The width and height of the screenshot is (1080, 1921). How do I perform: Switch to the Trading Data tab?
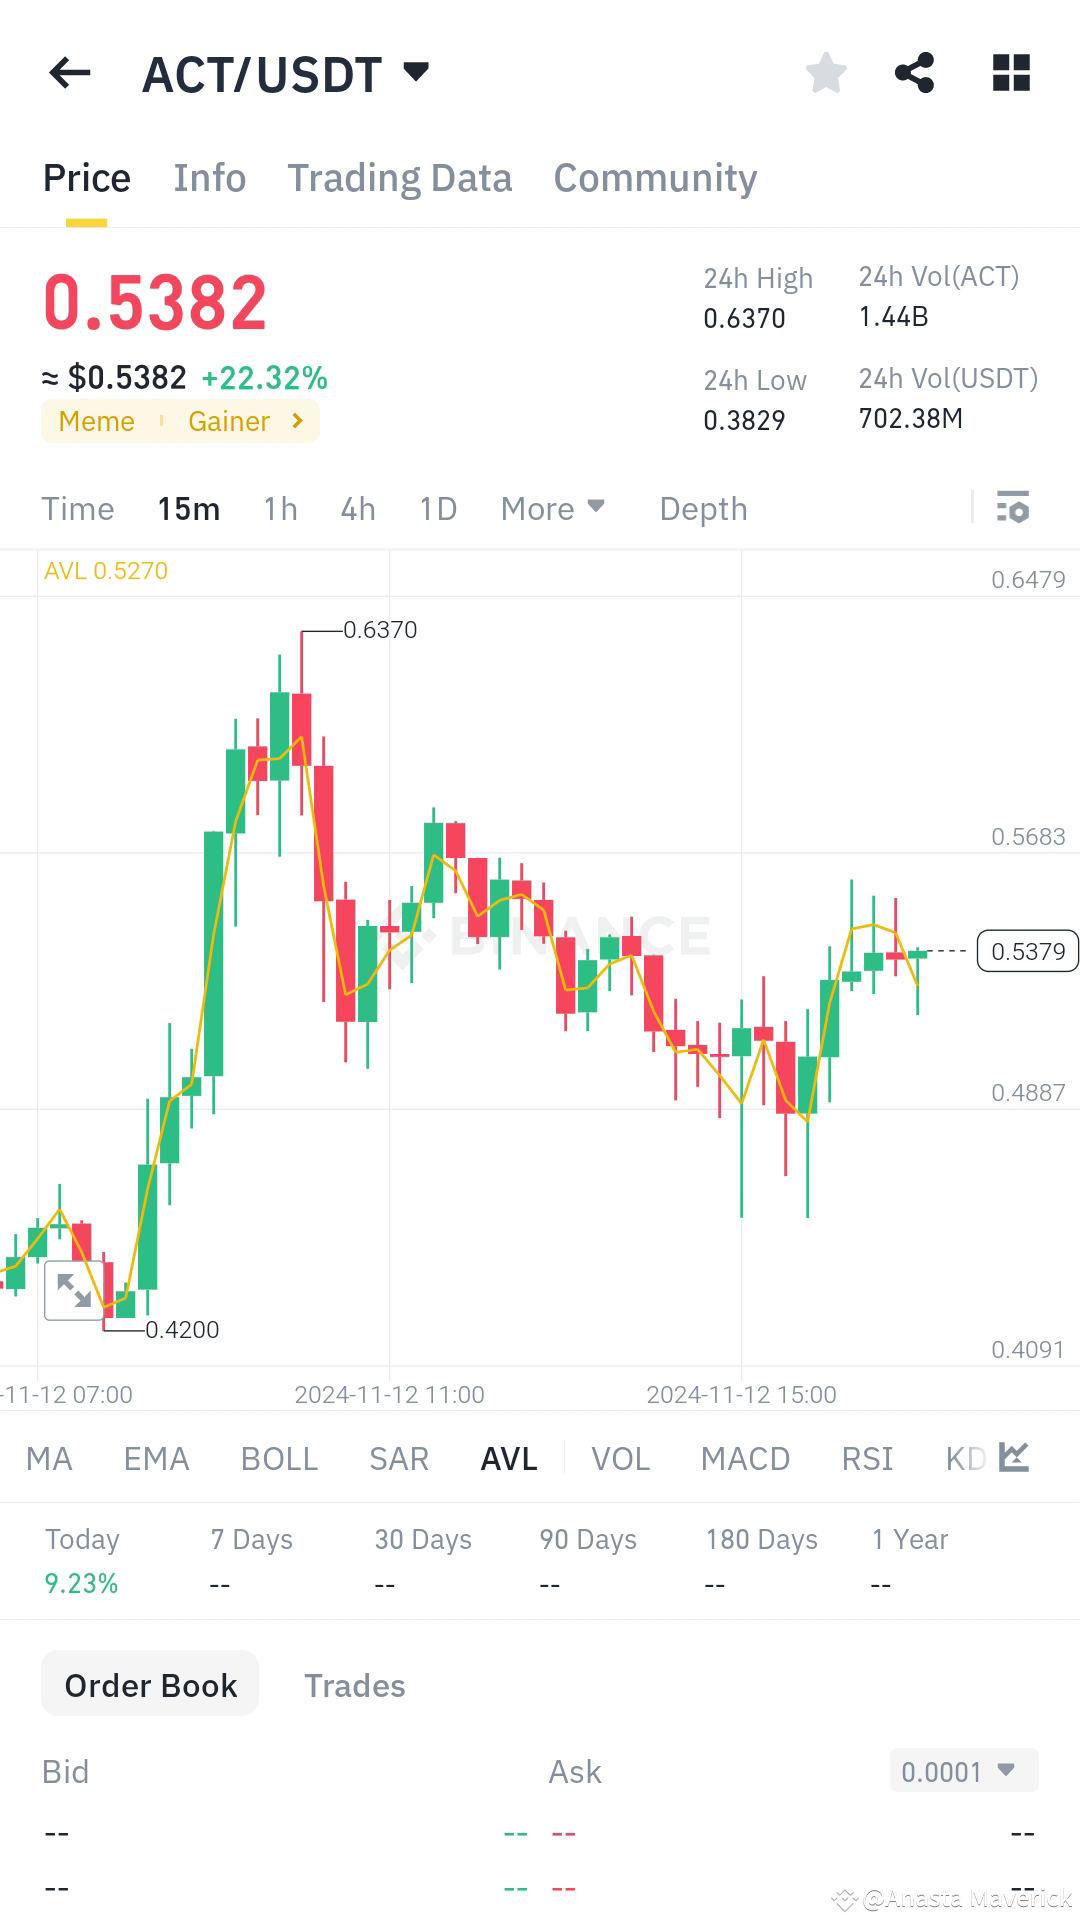click(x=399, y=177)
